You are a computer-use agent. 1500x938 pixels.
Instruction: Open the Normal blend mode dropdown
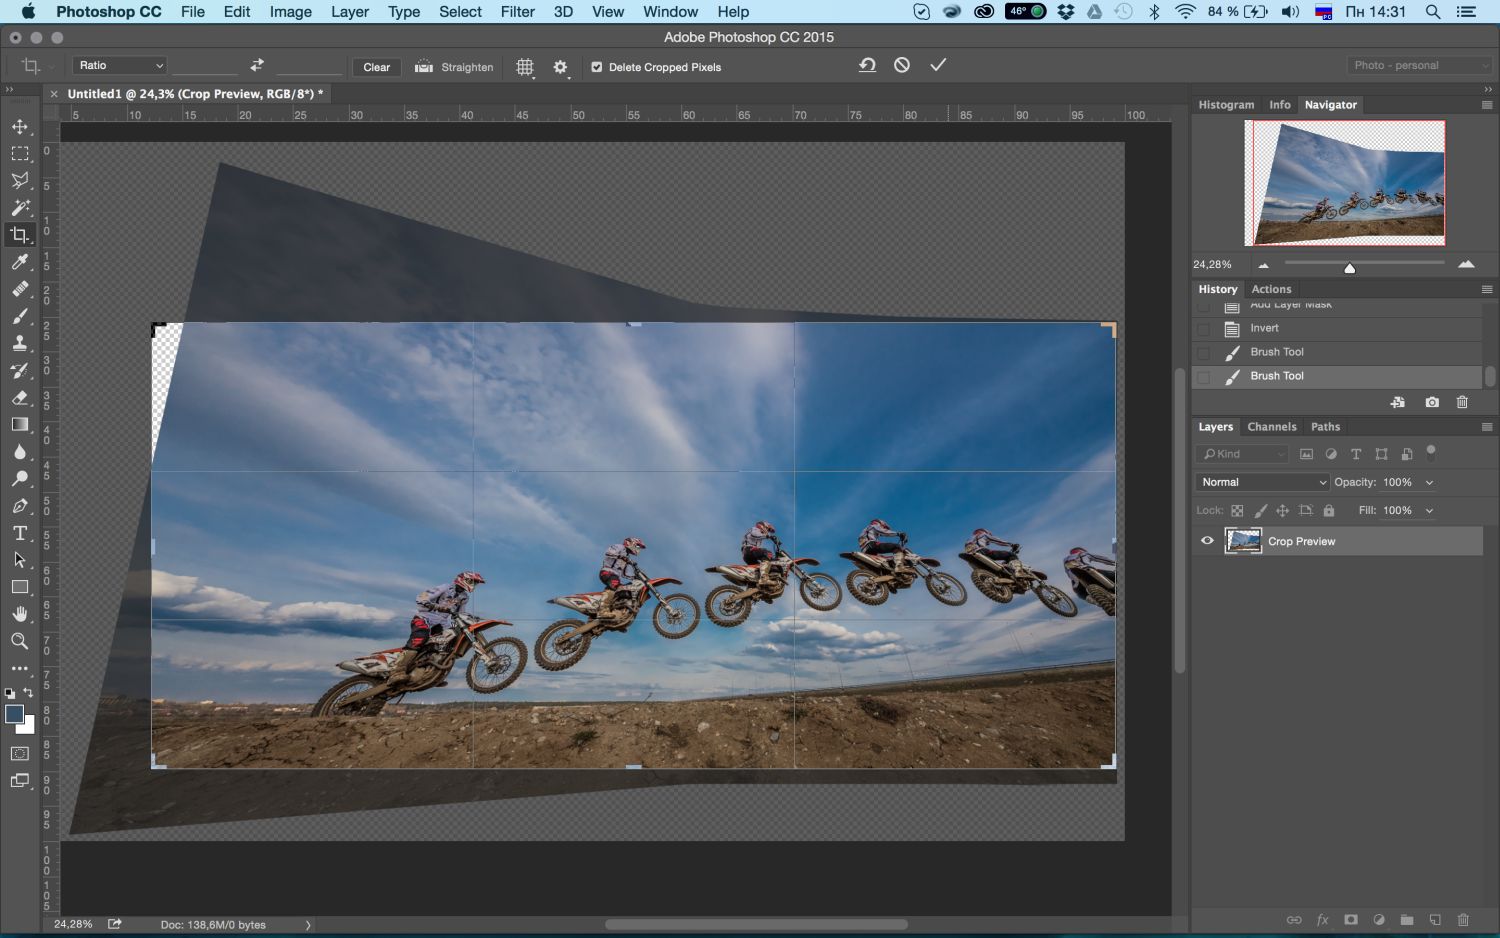[1262, 482]
